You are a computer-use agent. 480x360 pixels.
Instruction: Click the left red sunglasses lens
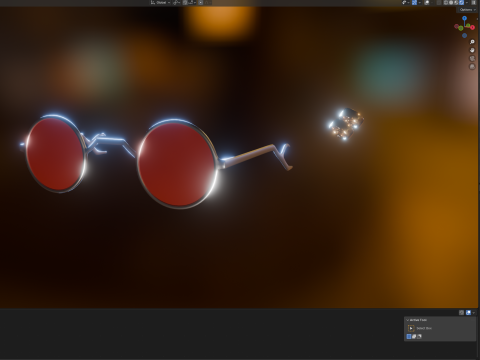(x=55, y=154)
